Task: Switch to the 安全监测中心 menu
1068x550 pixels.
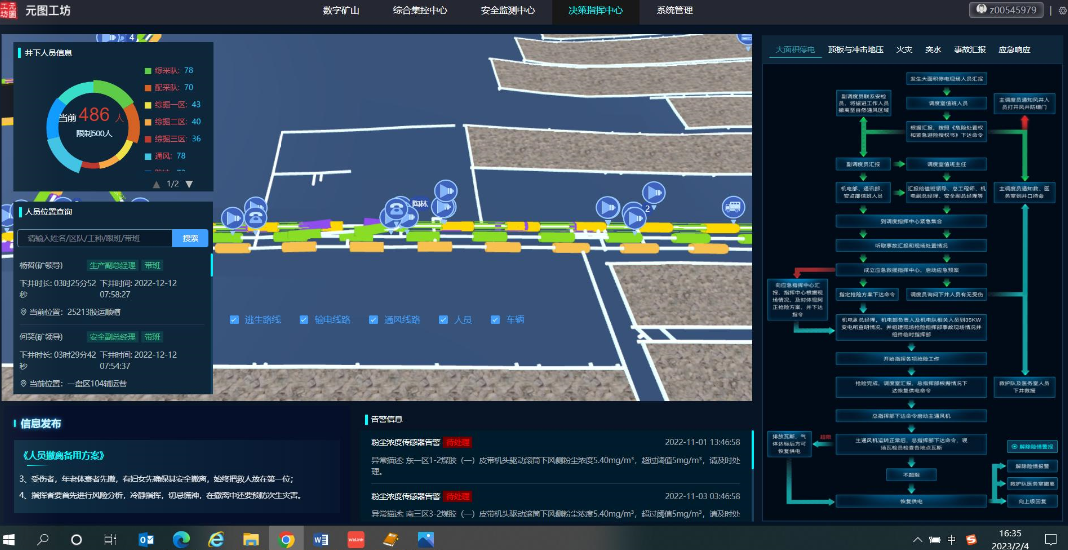Action: (x=507, y=10)
